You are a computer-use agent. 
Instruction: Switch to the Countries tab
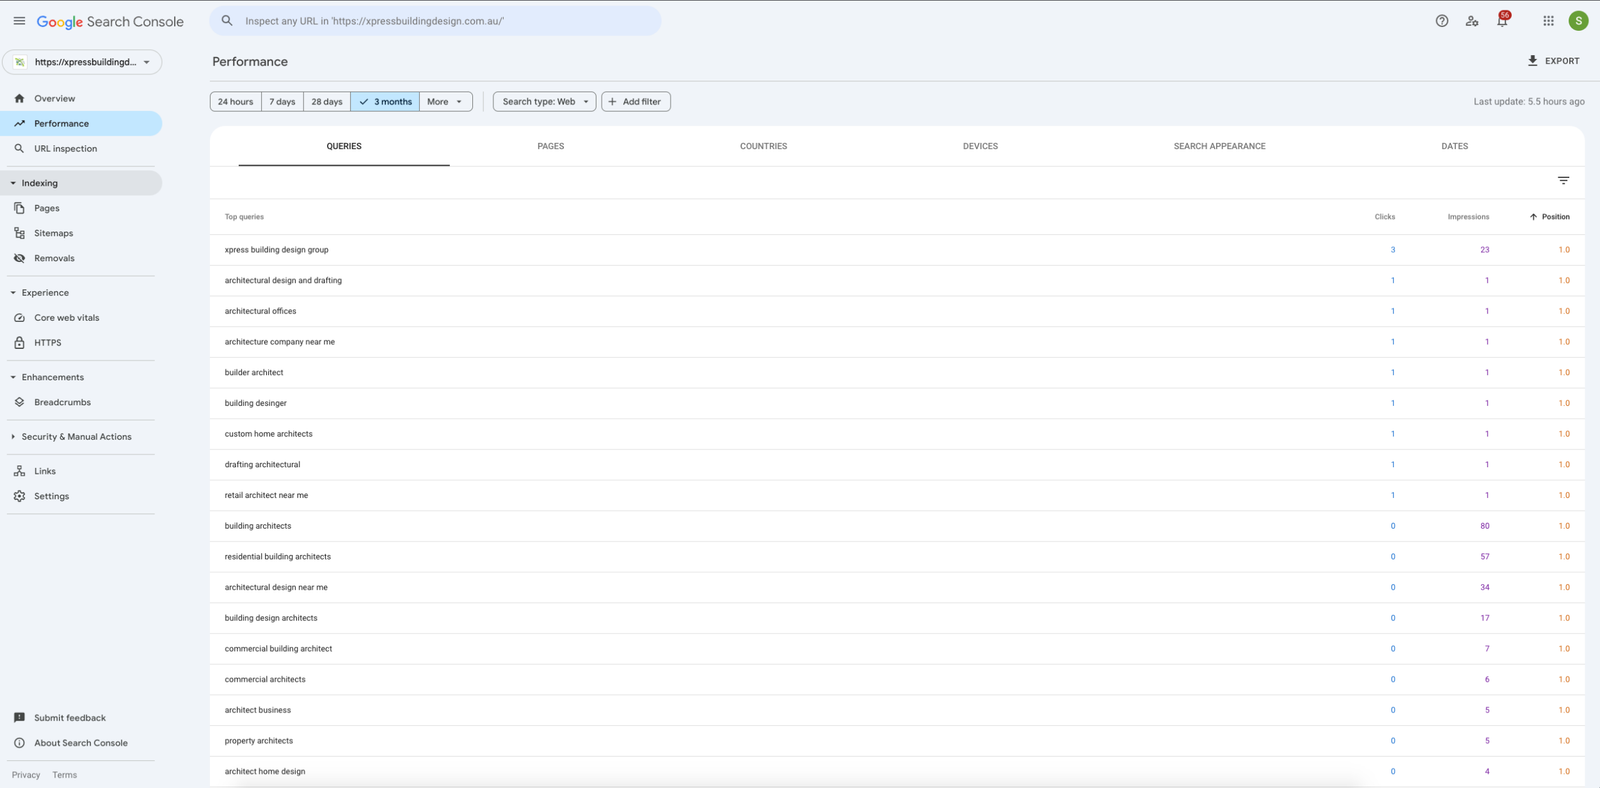(763, 146)
